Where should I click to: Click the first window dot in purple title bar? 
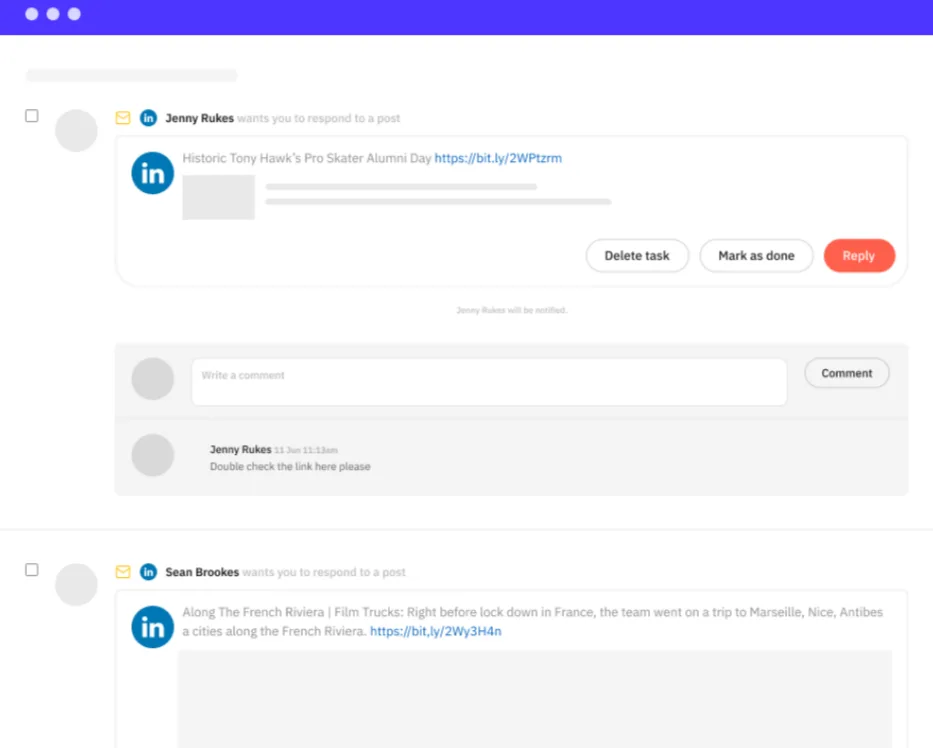tap(32, 14)
